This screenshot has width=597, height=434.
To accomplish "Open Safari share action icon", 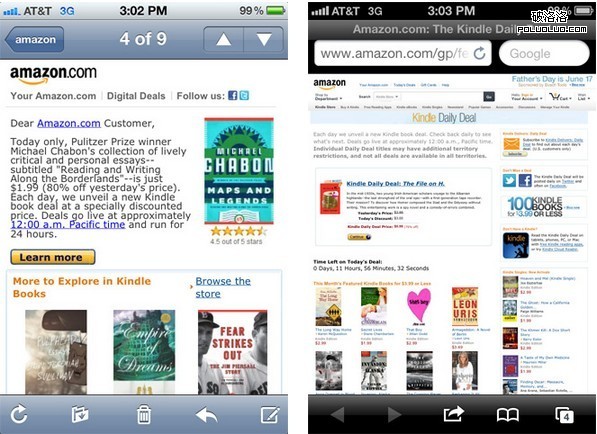I will 453,414.
